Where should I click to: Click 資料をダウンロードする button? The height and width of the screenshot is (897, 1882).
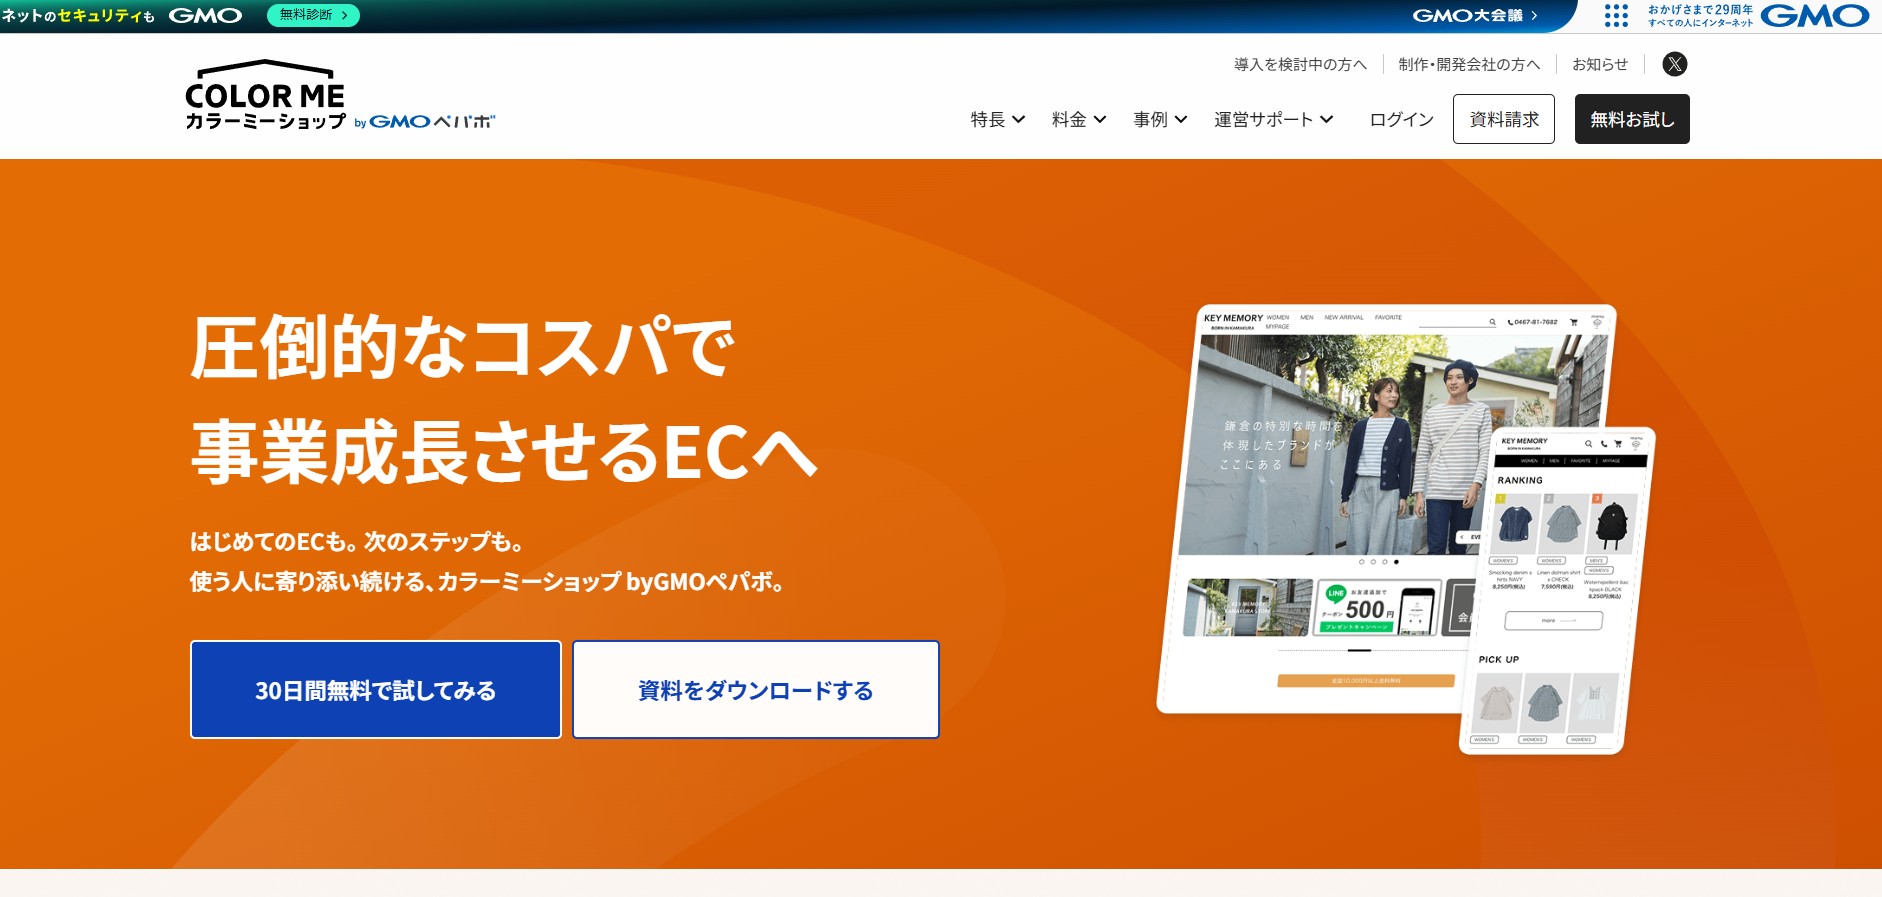coord(756,690)
